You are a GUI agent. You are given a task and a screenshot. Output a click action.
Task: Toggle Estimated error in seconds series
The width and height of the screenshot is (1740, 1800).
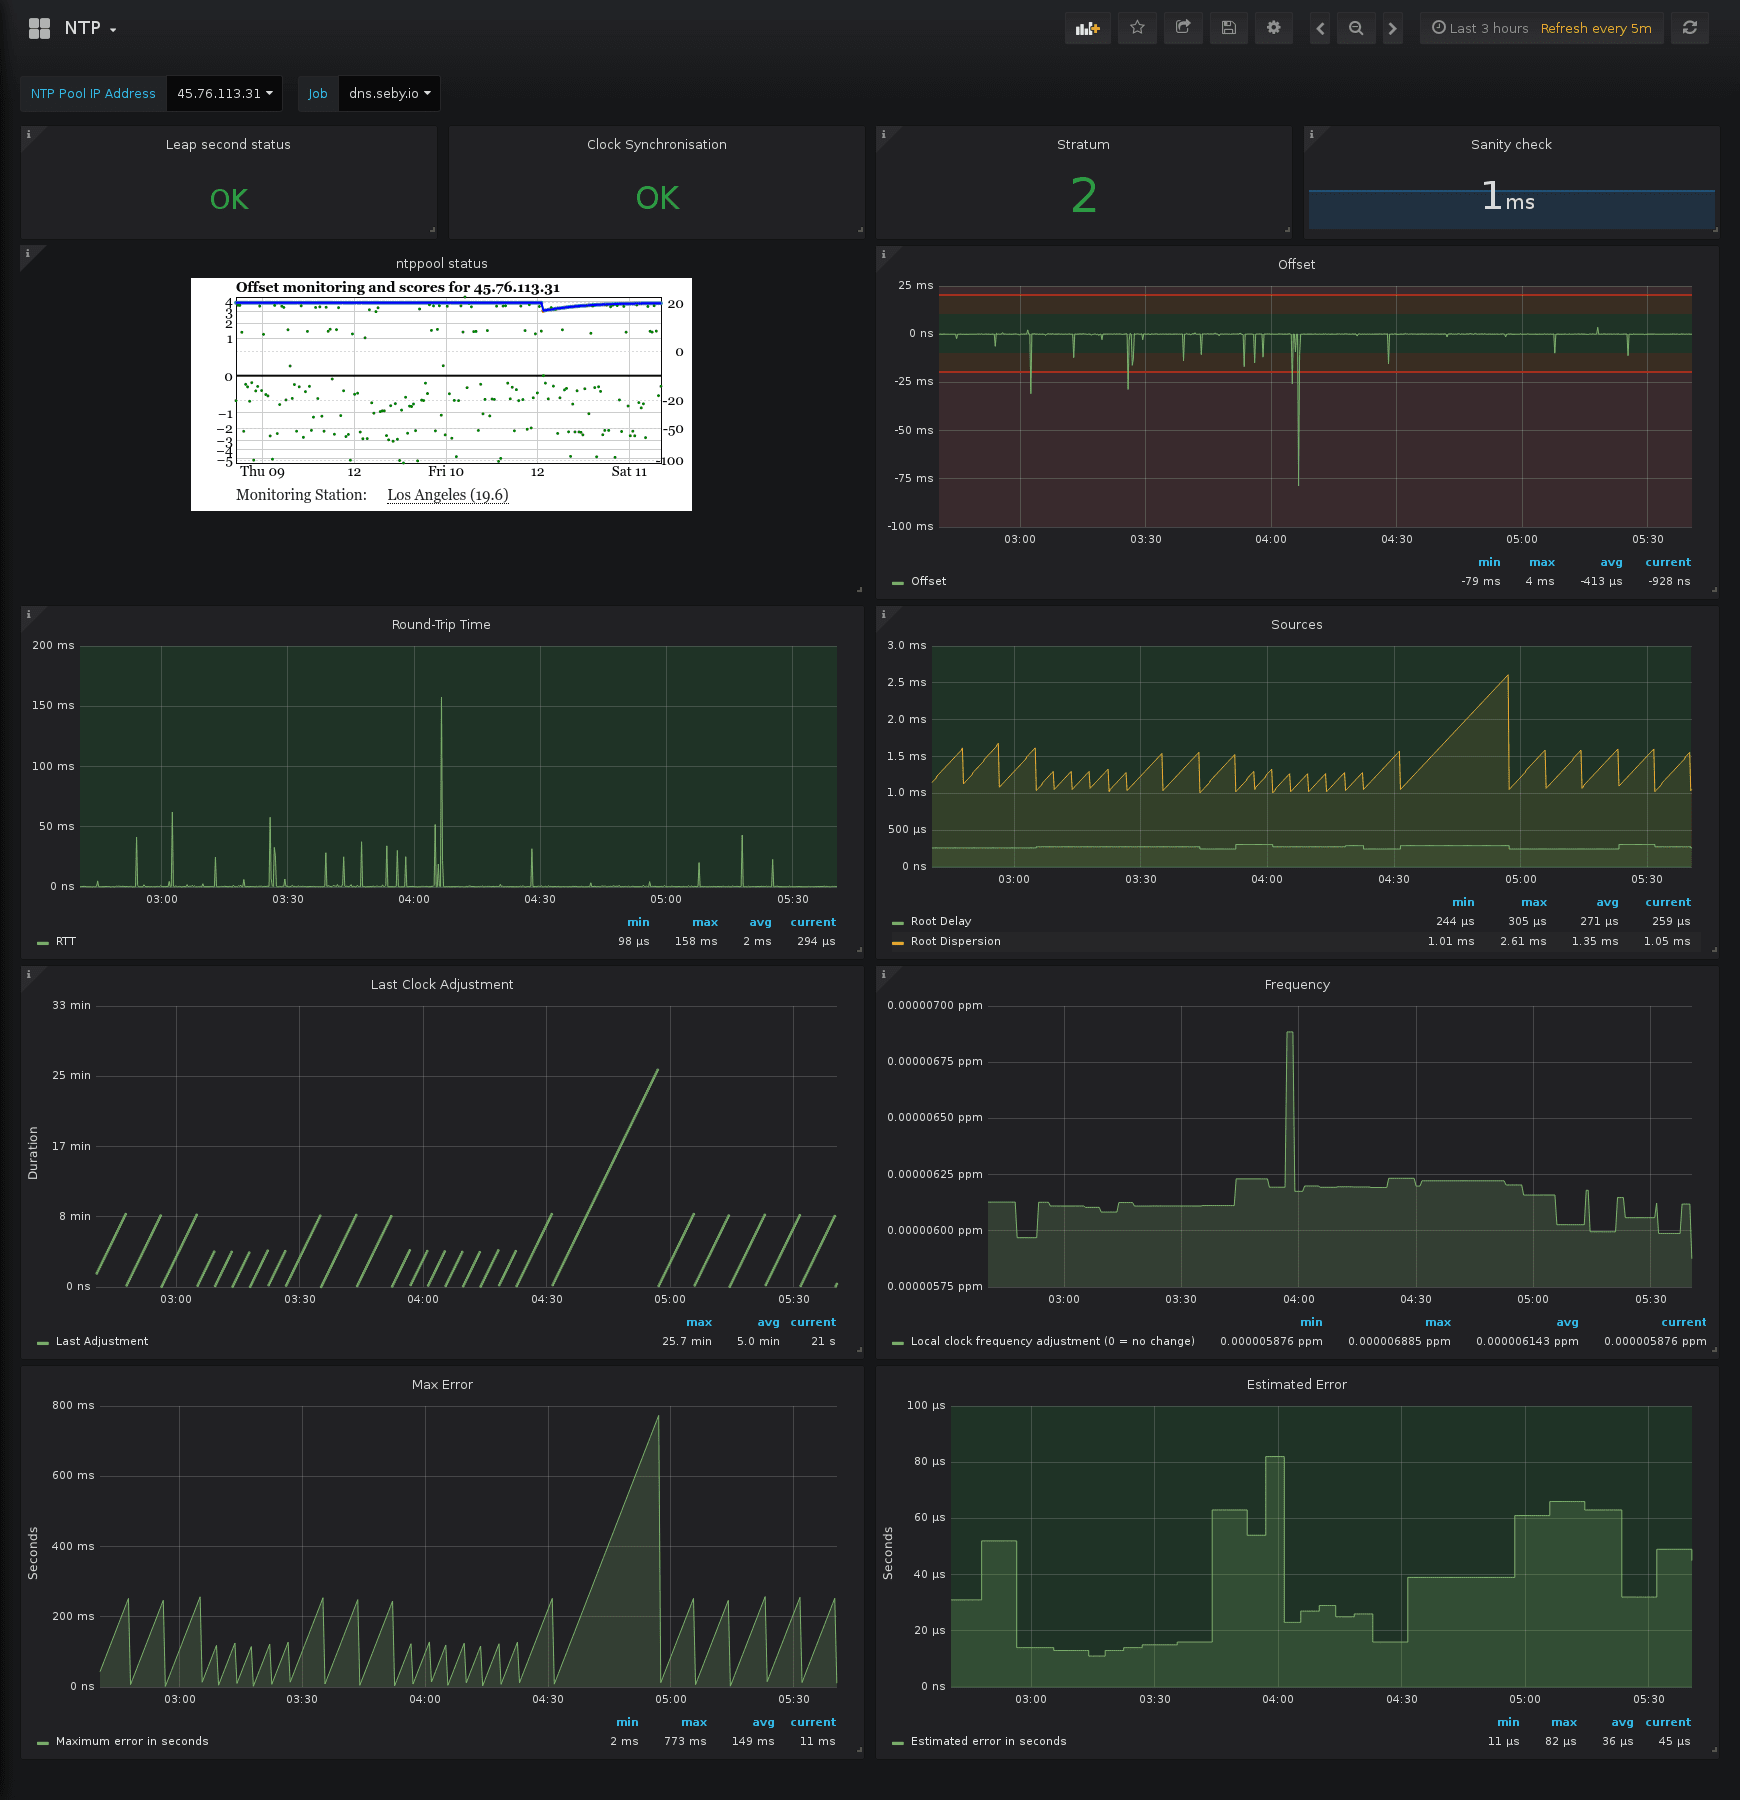point(989,1741)
